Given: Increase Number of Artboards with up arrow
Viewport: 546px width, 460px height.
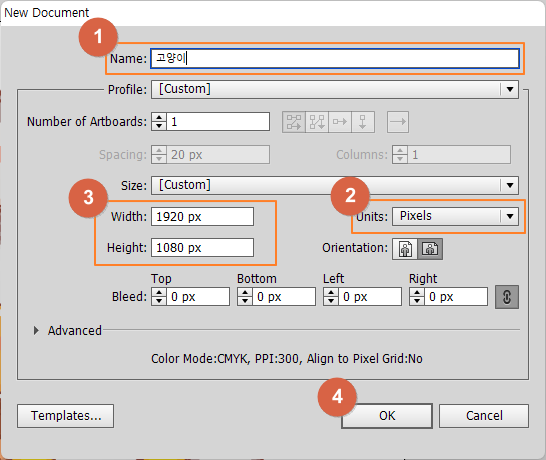Looking at the screenshot, I should point(159,117).
